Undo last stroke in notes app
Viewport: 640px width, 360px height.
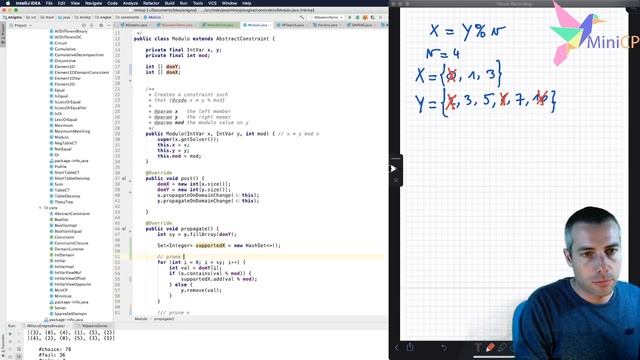click(444, 348)
